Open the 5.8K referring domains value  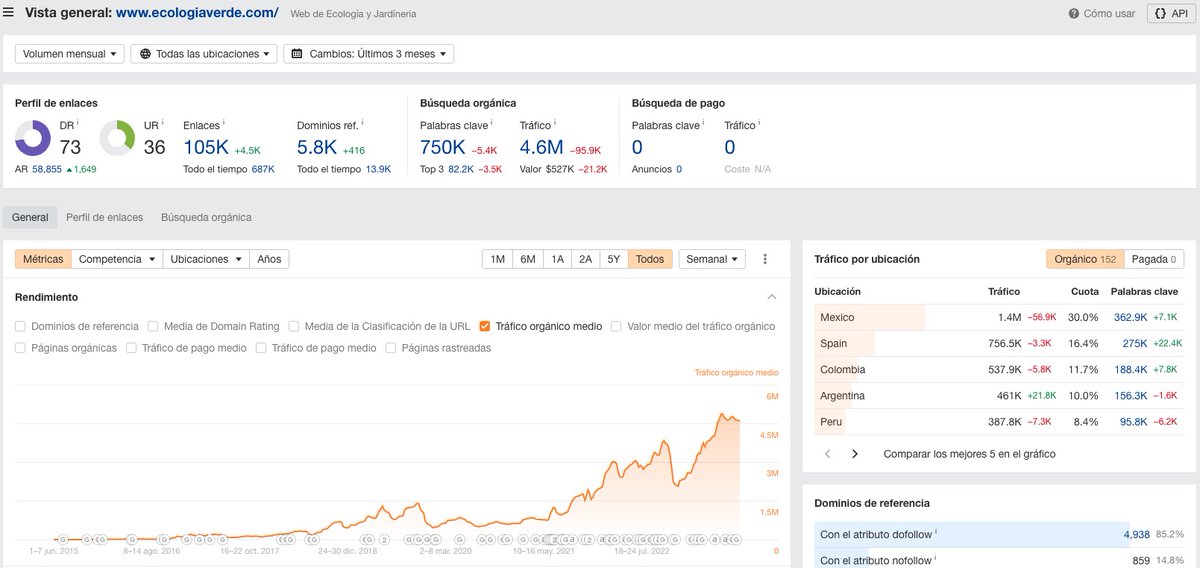317,147
